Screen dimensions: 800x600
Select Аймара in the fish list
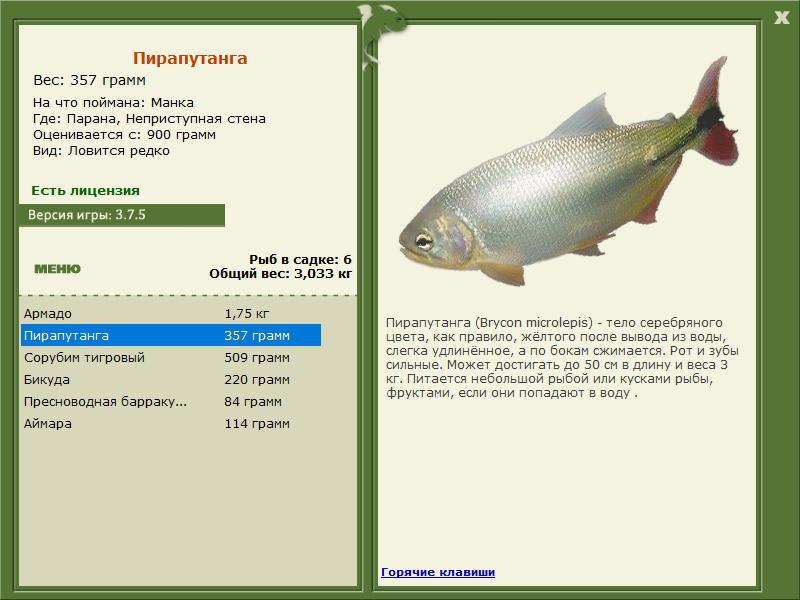(x=171, y=423)
